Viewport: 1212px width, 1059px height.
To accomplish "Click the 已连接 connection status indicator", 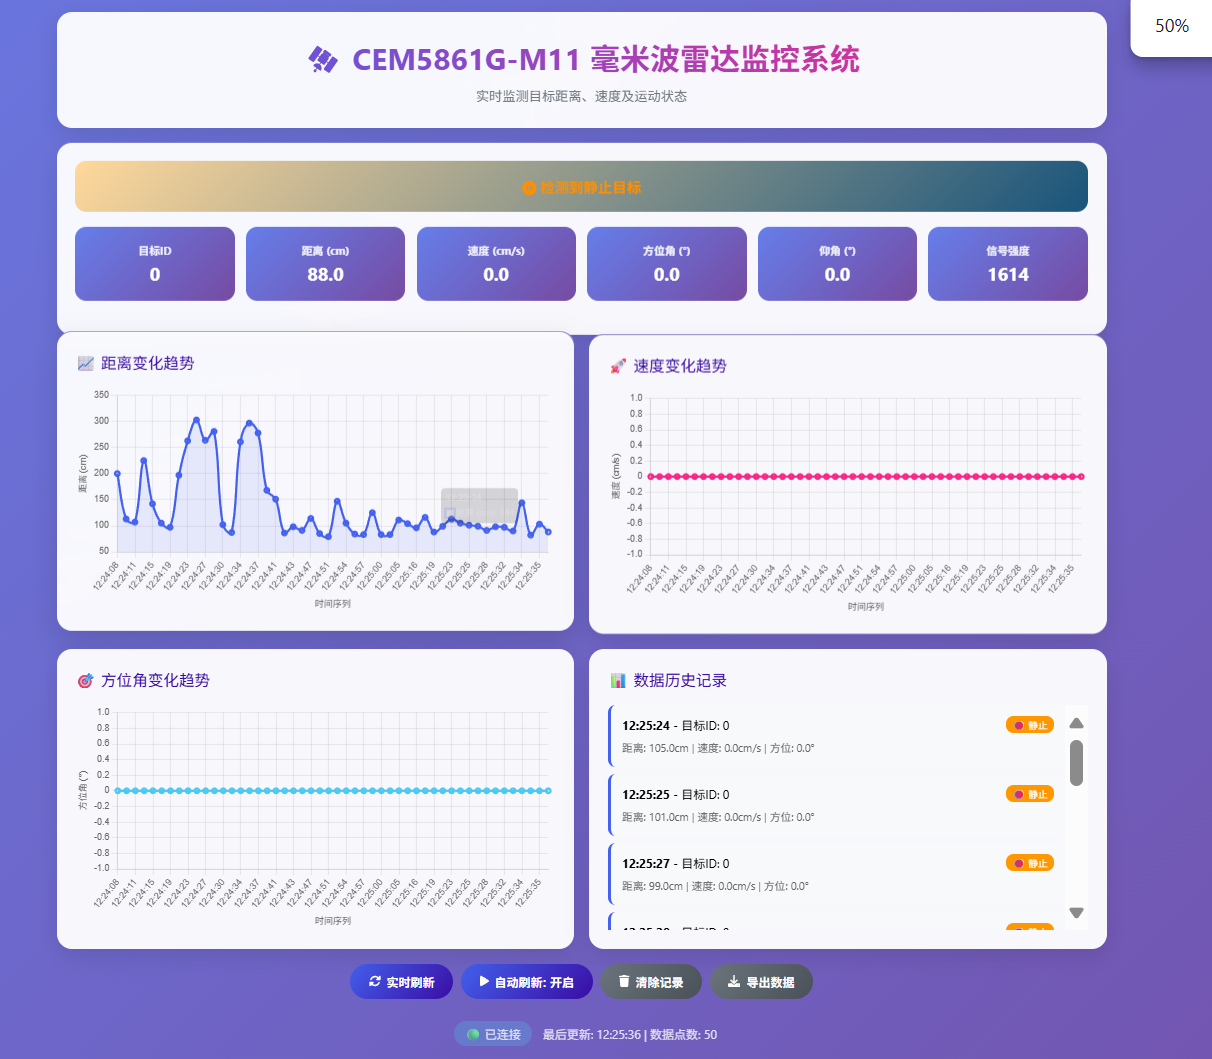I will point(493,1034).
